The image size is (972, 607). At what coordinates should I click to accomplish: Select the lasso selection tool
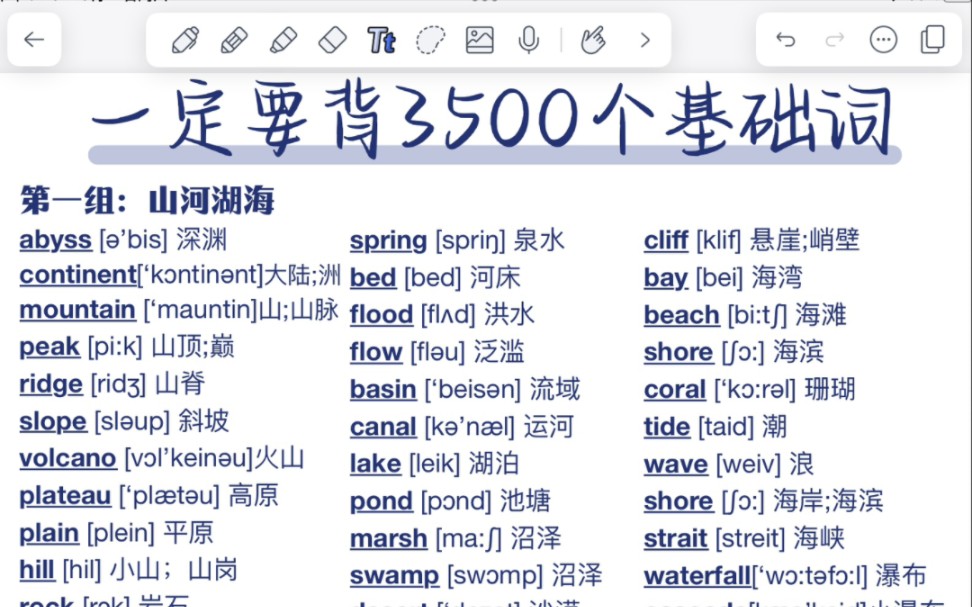click(x=428, y=40)
